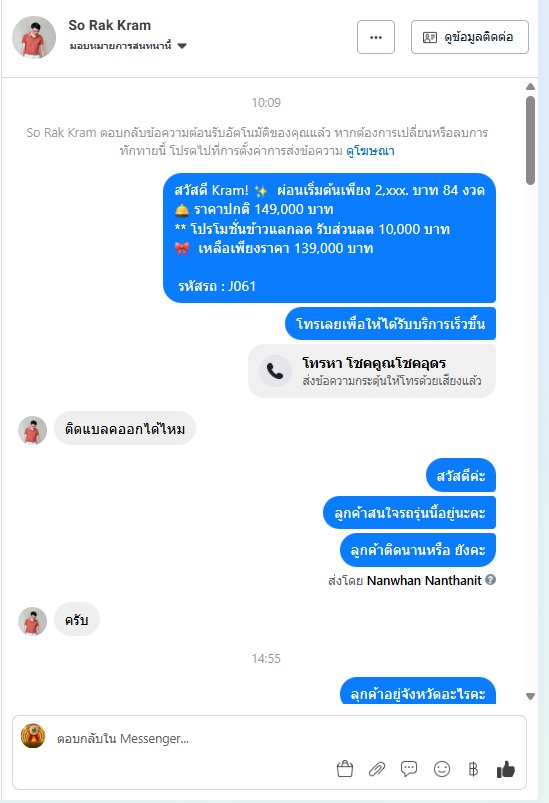This screenshot has height=803, width=549.
Task: Click customer avatar next to ครับ message
Action: click(32, 621)
